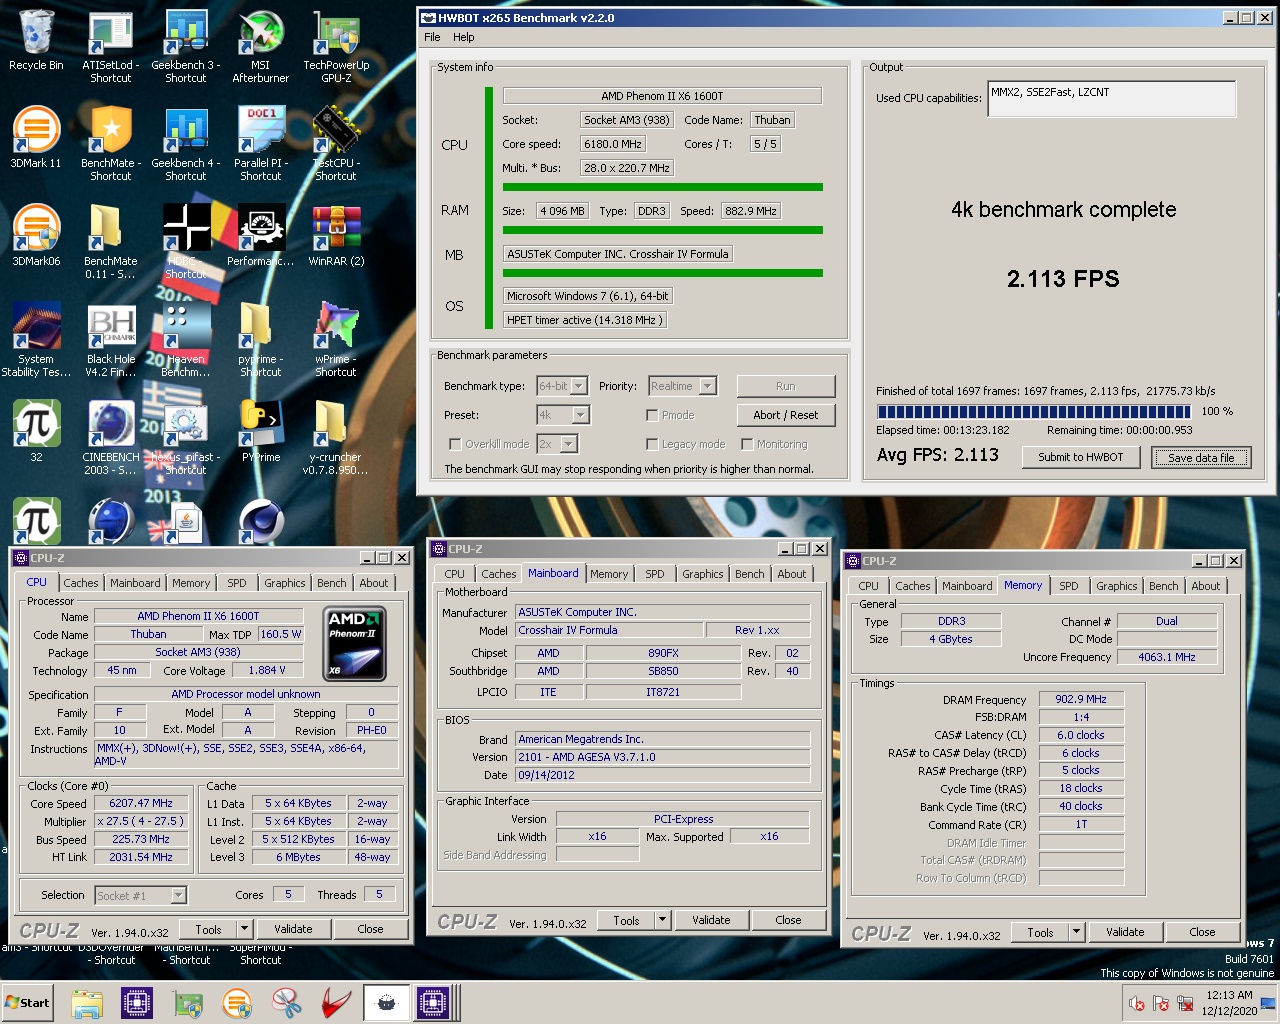The width and height of the screenshot is (1280, 1024).
Task: Open Black Hole V4.2 benchmark icon
Action: pos(111,341)
